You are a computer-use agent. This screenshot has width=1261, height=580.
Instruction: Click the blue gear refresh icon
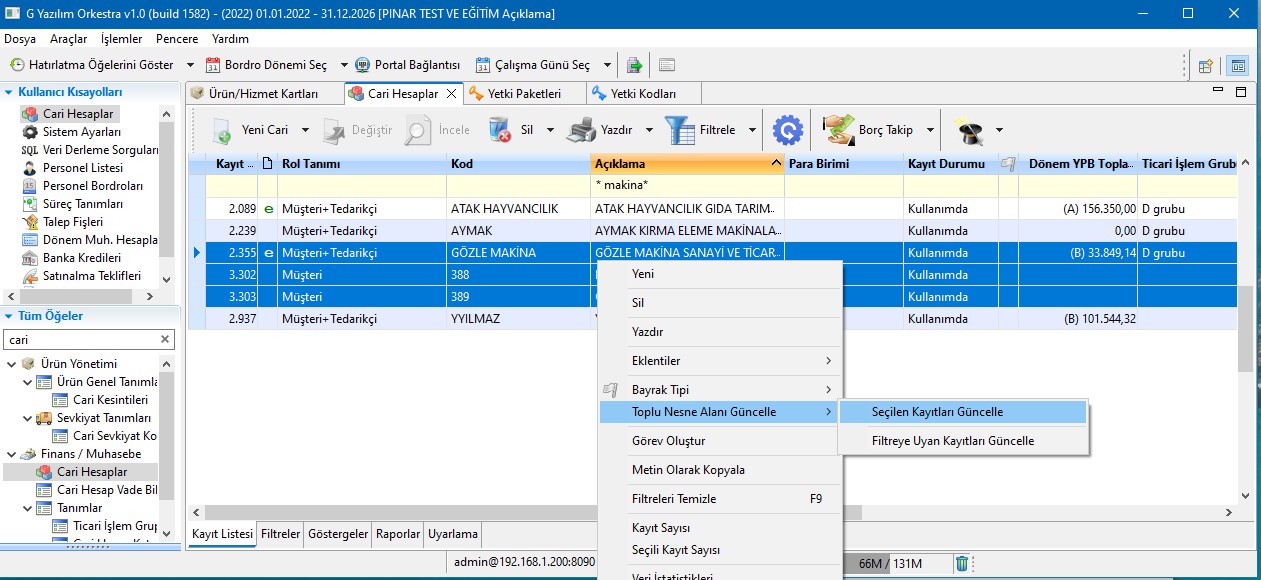(x=788, y=131)
